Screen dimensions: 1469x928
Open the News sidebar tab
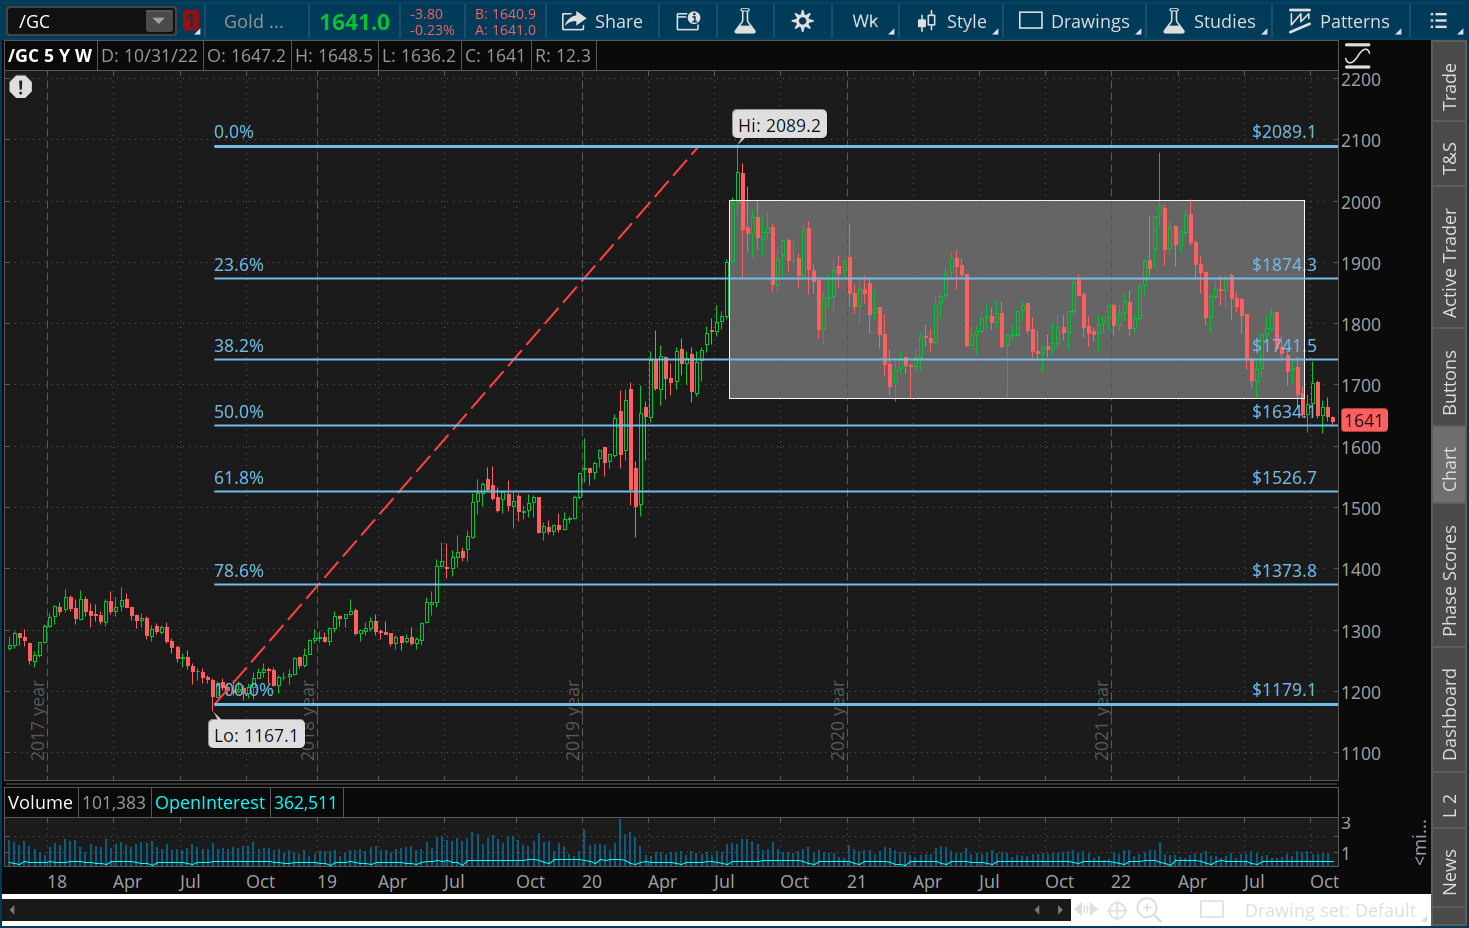(1449, 871)
